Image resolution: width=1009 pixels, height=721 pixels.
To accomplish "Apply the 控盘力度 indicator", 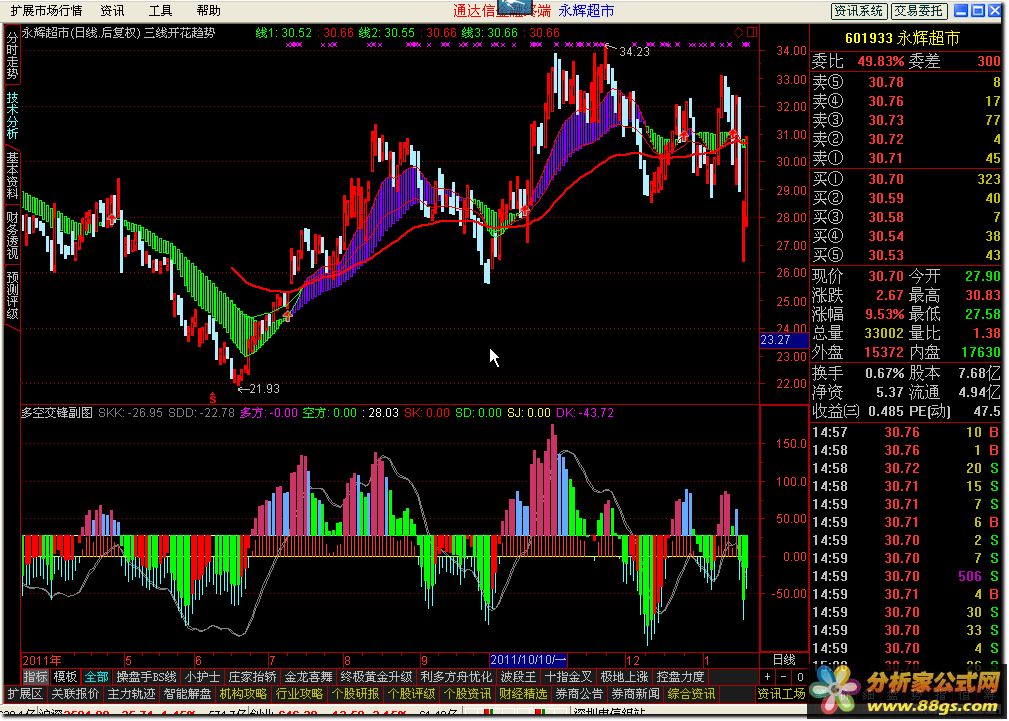I will [x=680, y=677].
